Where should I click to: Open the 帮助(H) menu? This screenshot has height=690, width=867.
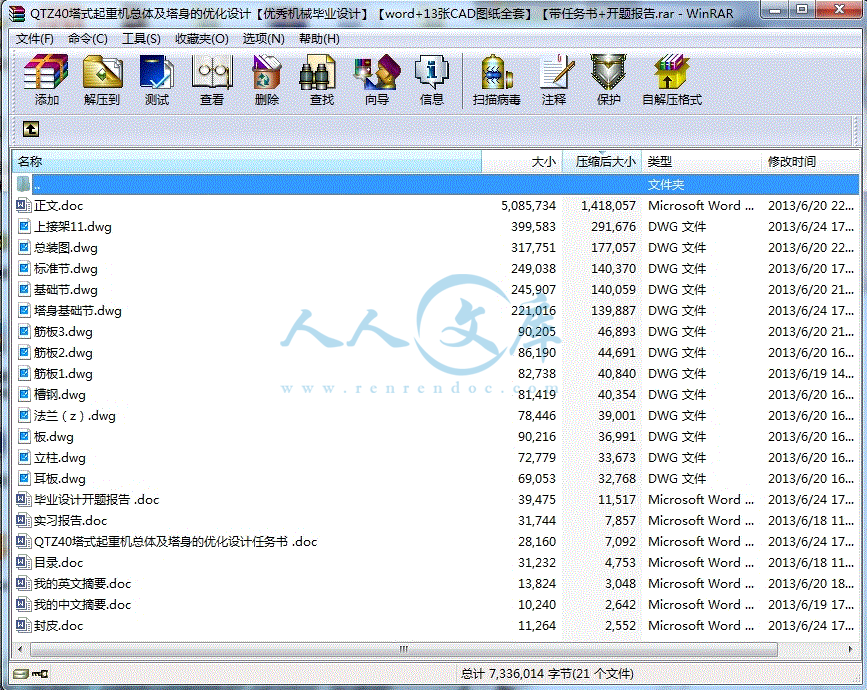pyautogui.click(x=319, y=39)
